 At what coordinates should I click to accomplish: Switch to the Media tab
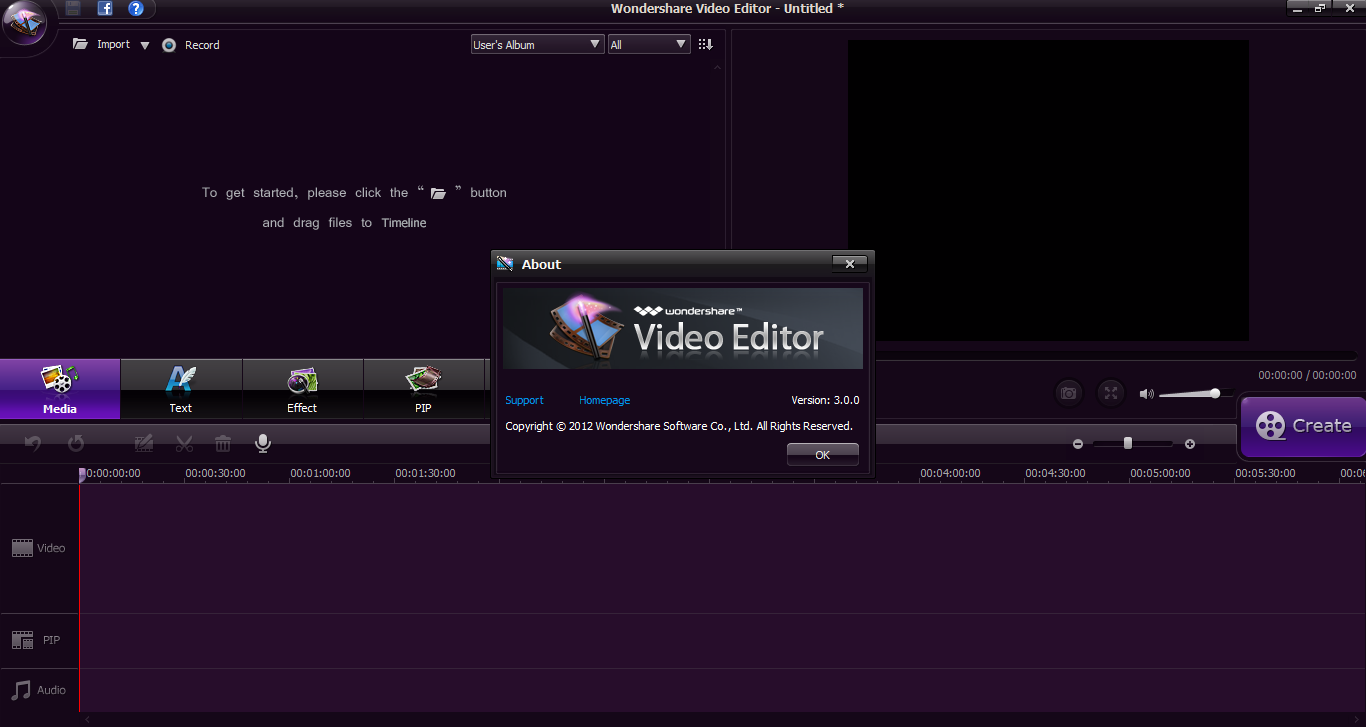click(x=60, y=389)
